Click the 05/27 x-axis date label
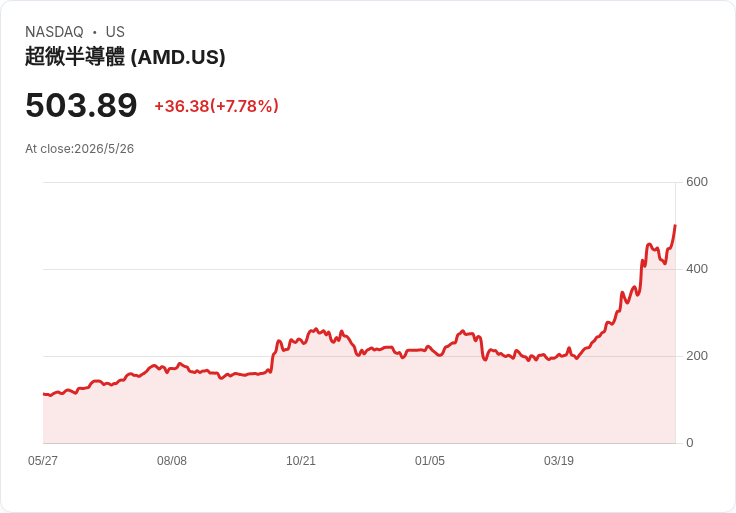Image resolution: width=736 pixels, height=513 pixels. pyautogui.click(x=43, y=460)
